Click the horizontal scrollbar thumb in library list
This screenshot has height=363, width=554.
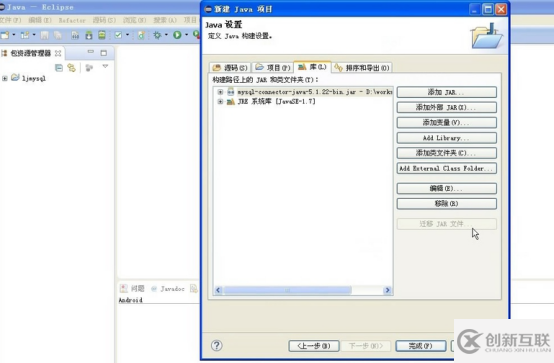(288, 290)
